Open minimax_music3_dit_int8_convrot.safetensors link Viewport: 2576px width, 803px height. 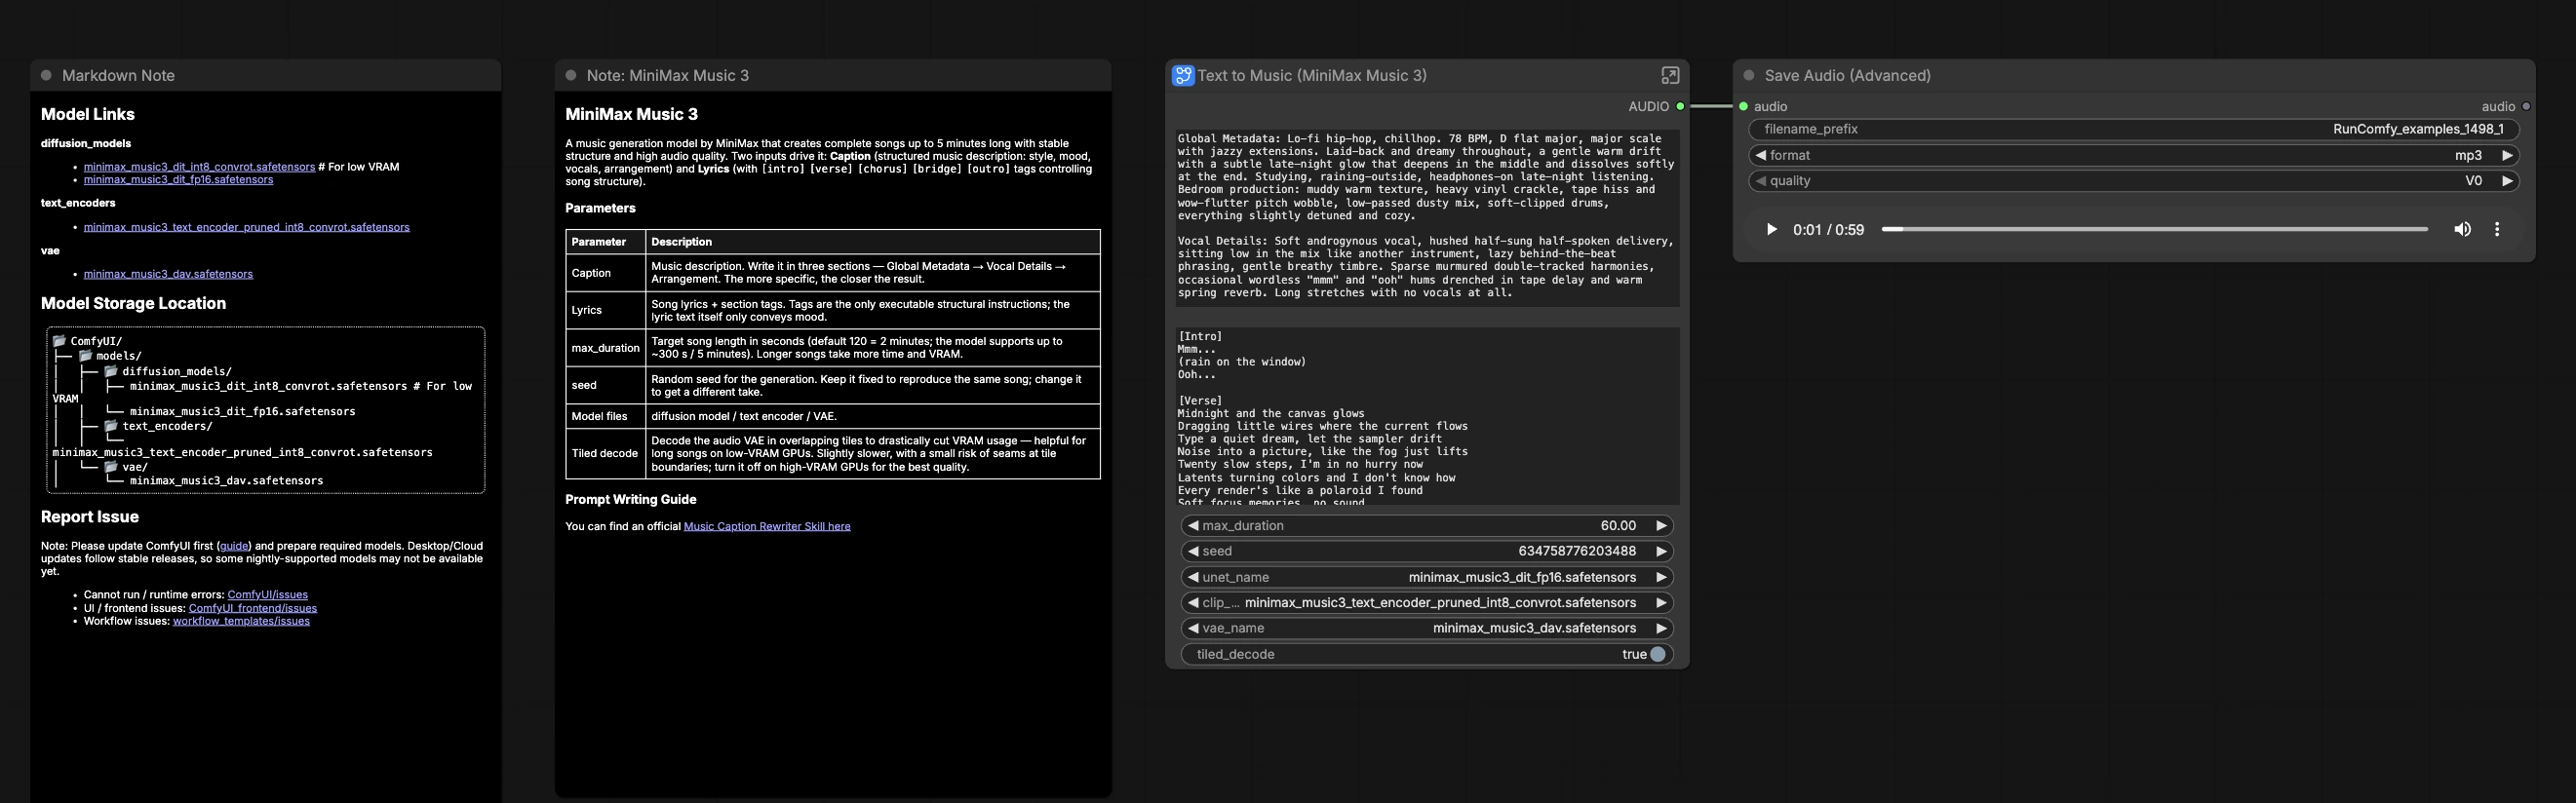(199, 167)
